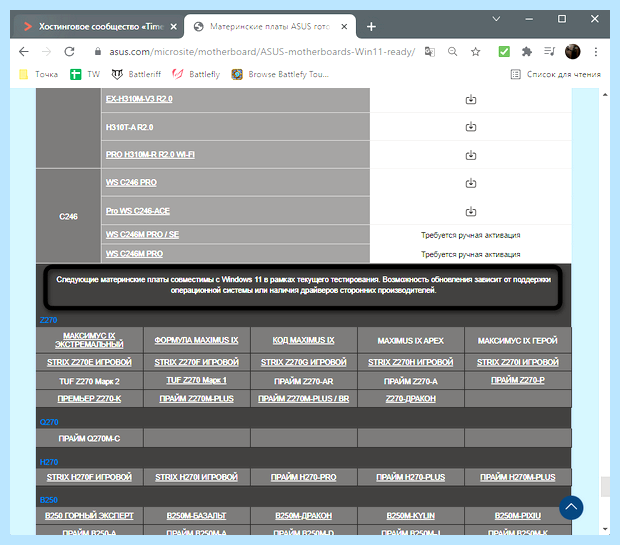Open the translate page icon

[429, 51]
